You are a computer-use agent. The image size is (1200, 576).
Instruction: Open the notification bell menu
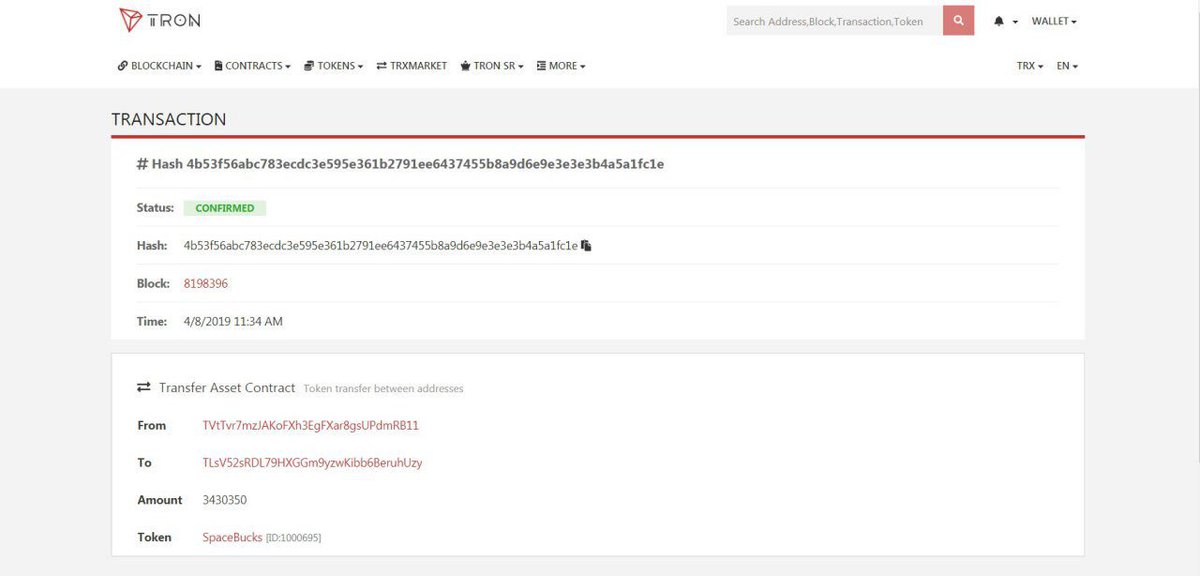pos(1005,21)
